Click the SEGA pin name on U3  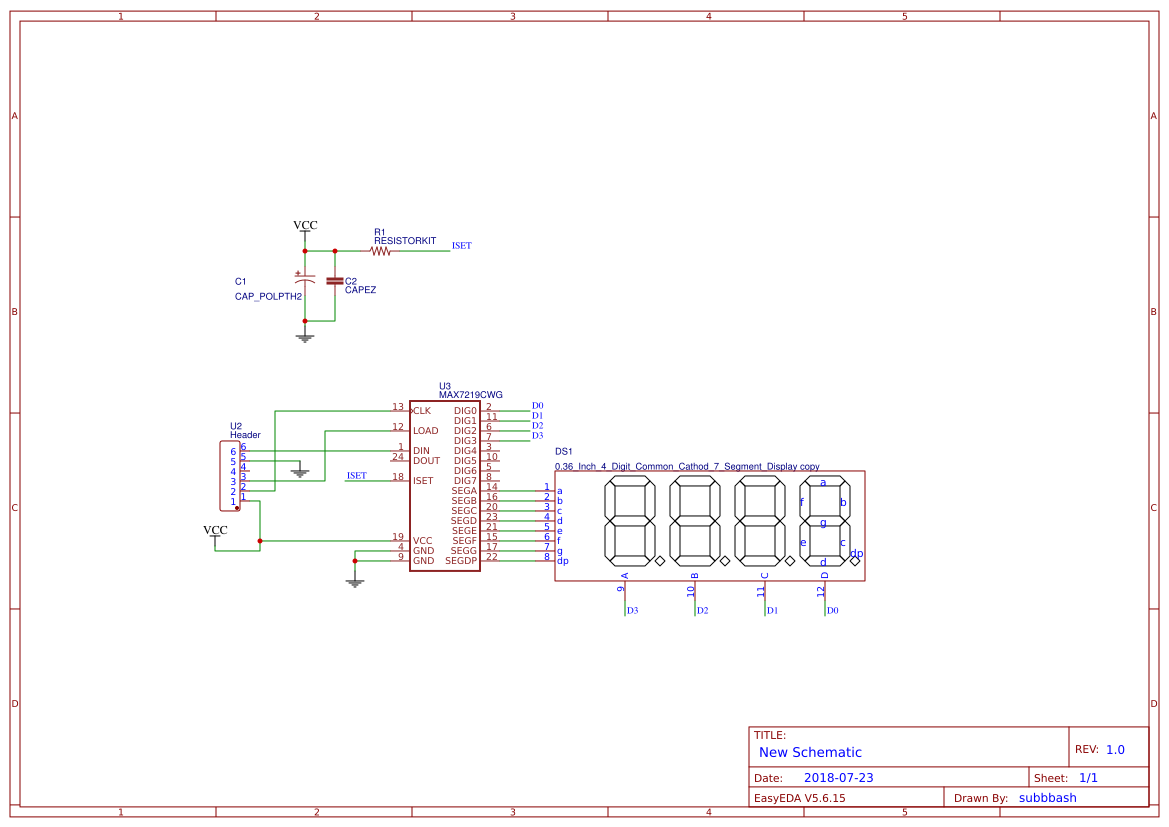pyautogui.click(x=464, y=491)
